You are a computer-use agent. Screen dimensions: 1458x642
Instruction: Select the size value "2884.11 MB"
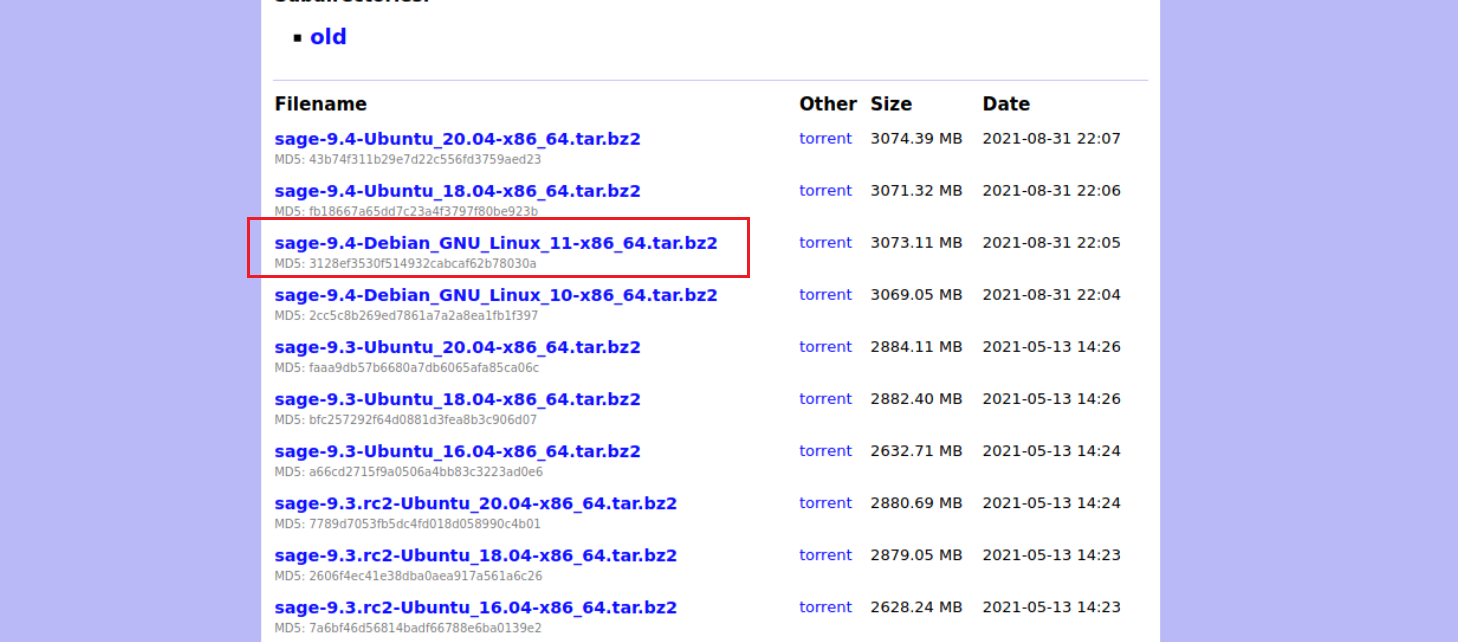coord(917,346)
